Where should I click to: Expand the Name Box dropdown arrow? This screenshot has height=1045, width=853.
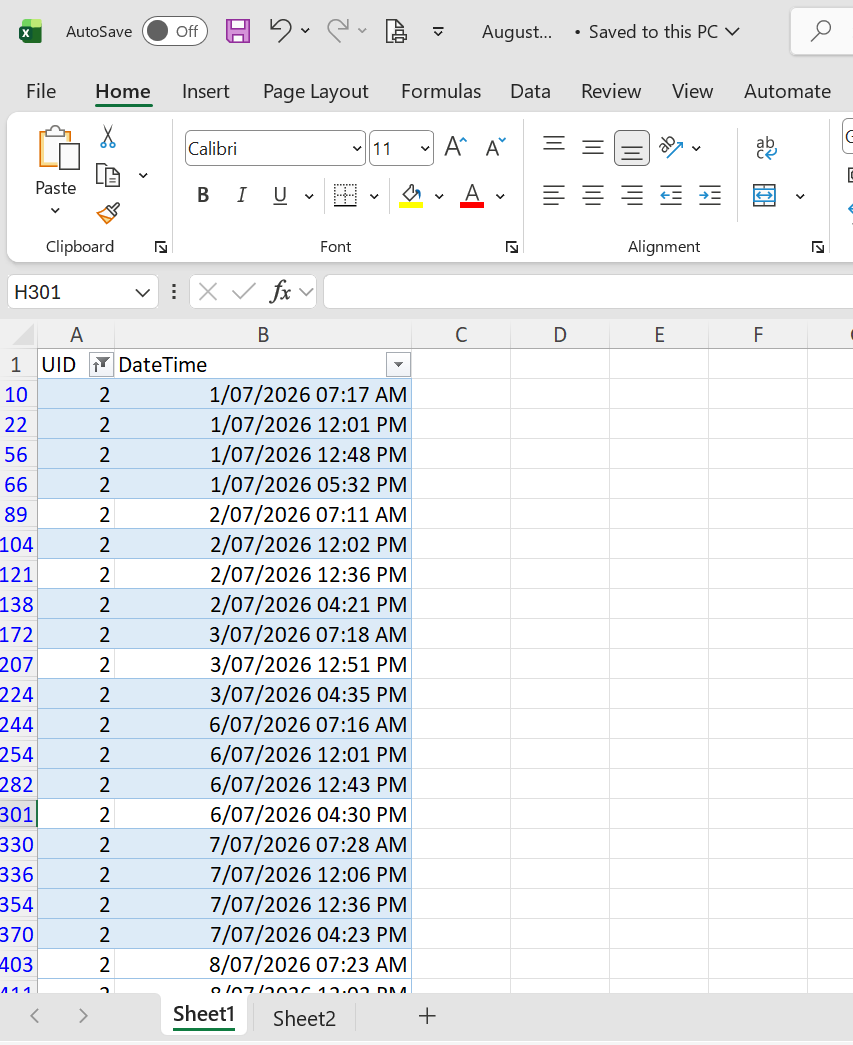click(x=142, y=293)
